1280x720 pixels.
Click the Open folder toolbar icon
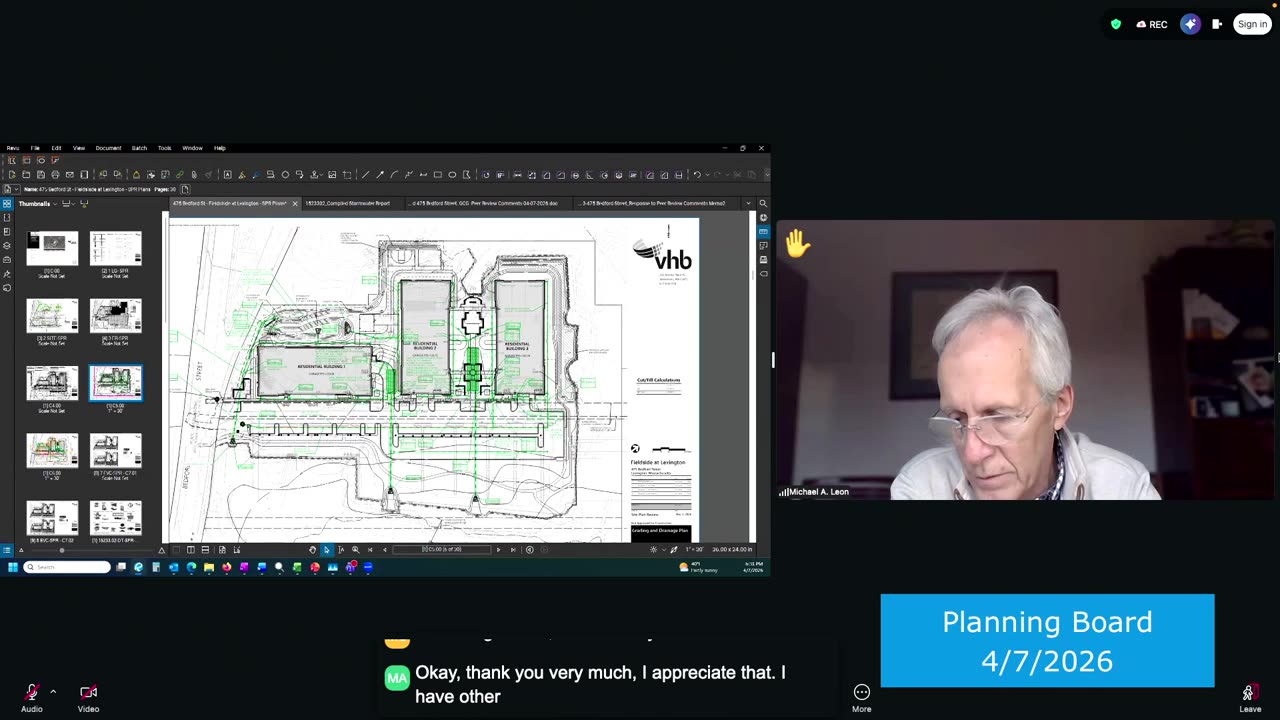point(26,175)
